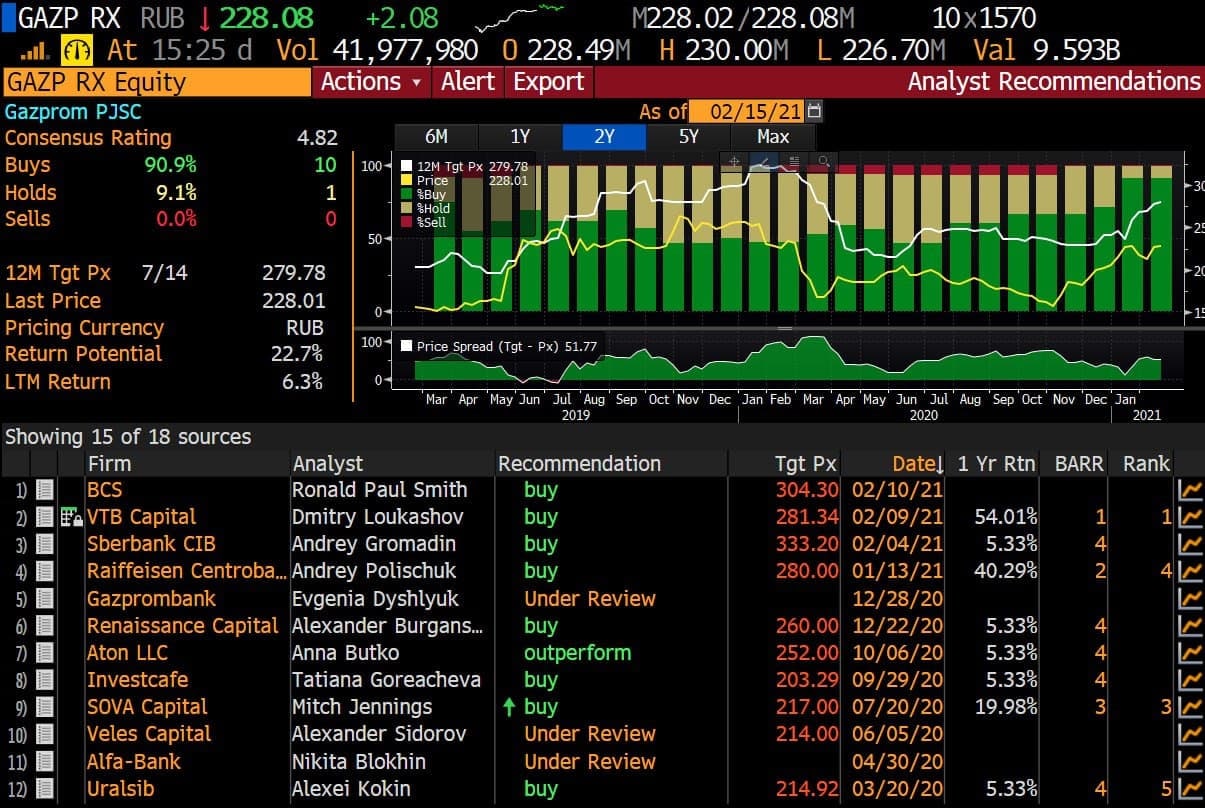The image size is (1205, 808).
Task: Open the calendar picker next to As of date
Action: click(814, 111)
